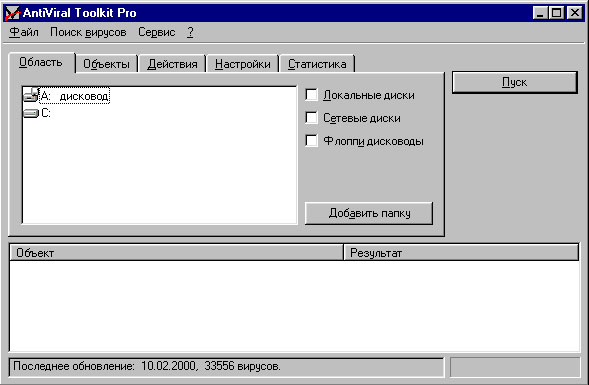
Task: Click the Результат column header
Action: coord(461,253)
